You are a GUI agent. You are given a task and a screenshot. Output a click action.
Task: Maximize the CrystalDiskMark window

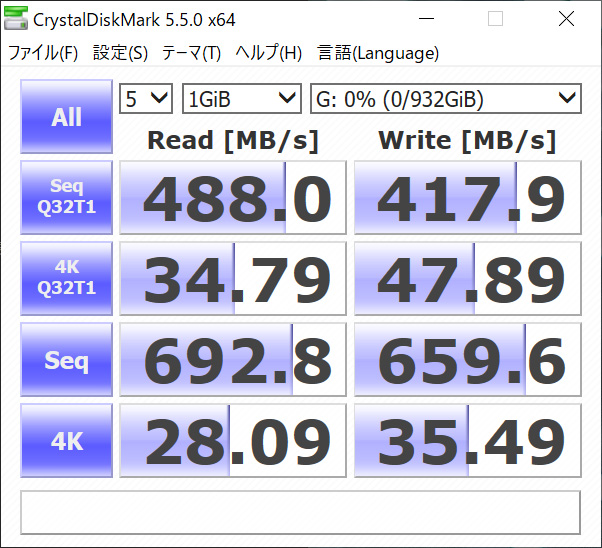point(495,18)
